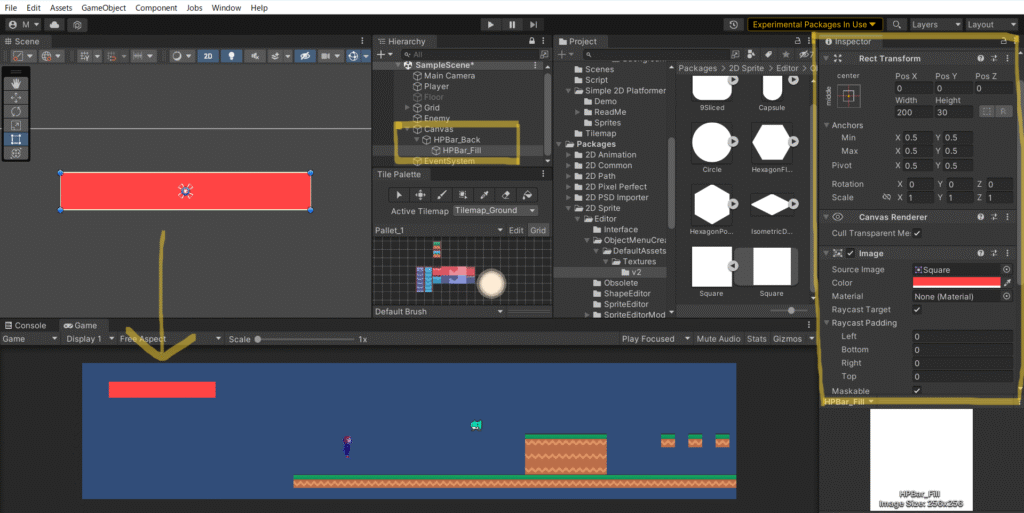Click Mute Audio in Game view
1024x513 pixels.
(x=718, y=339)
